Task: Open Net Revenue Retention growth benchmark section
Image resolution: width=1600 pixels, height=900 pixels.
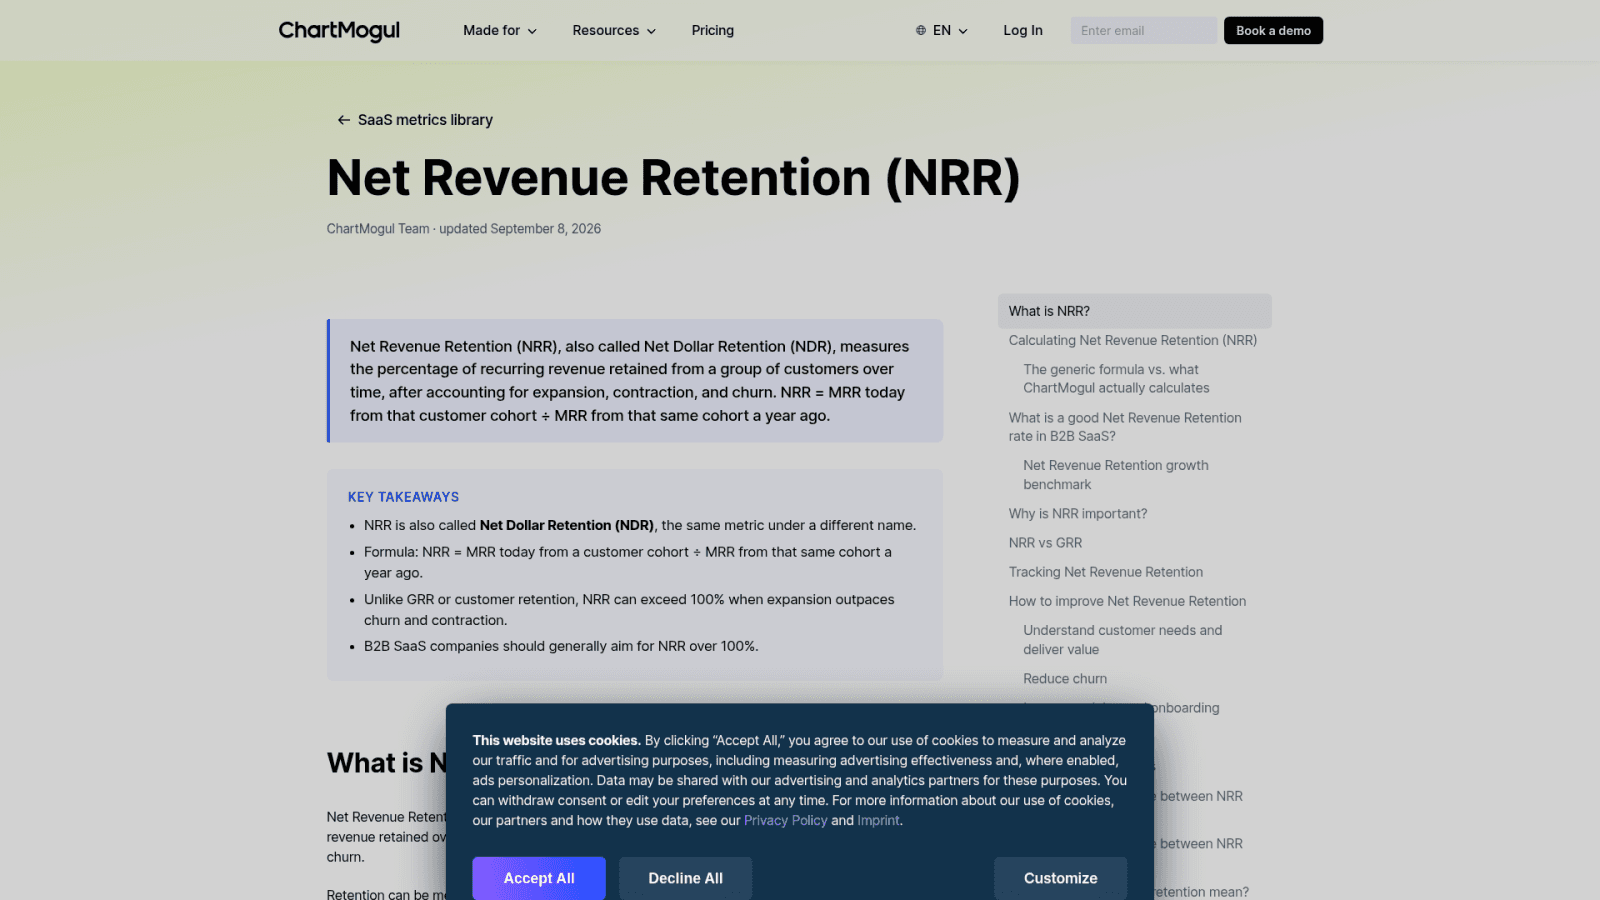Action: point(1116,475)
